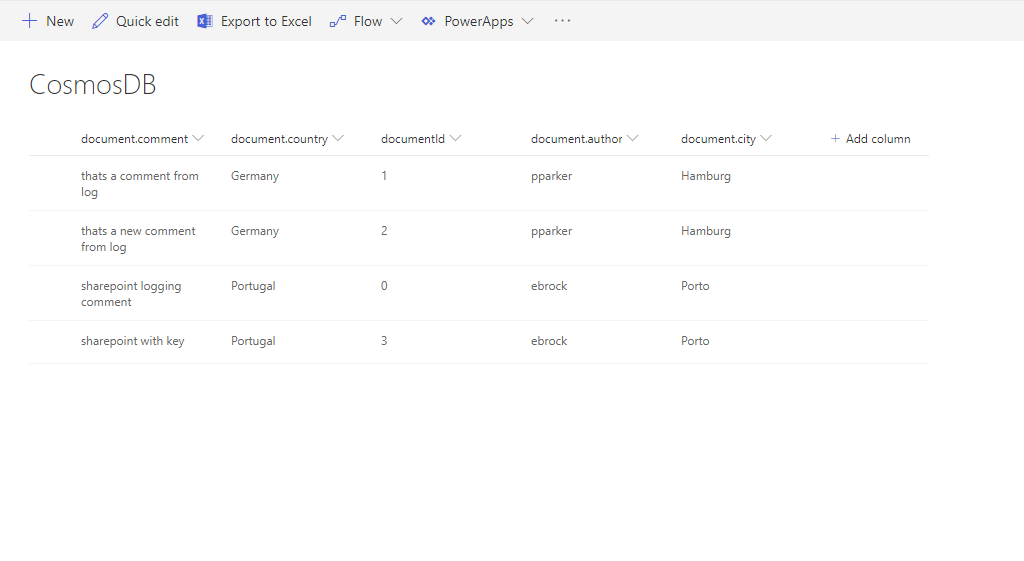Open the document.comment column dropdown

[198, 139]
